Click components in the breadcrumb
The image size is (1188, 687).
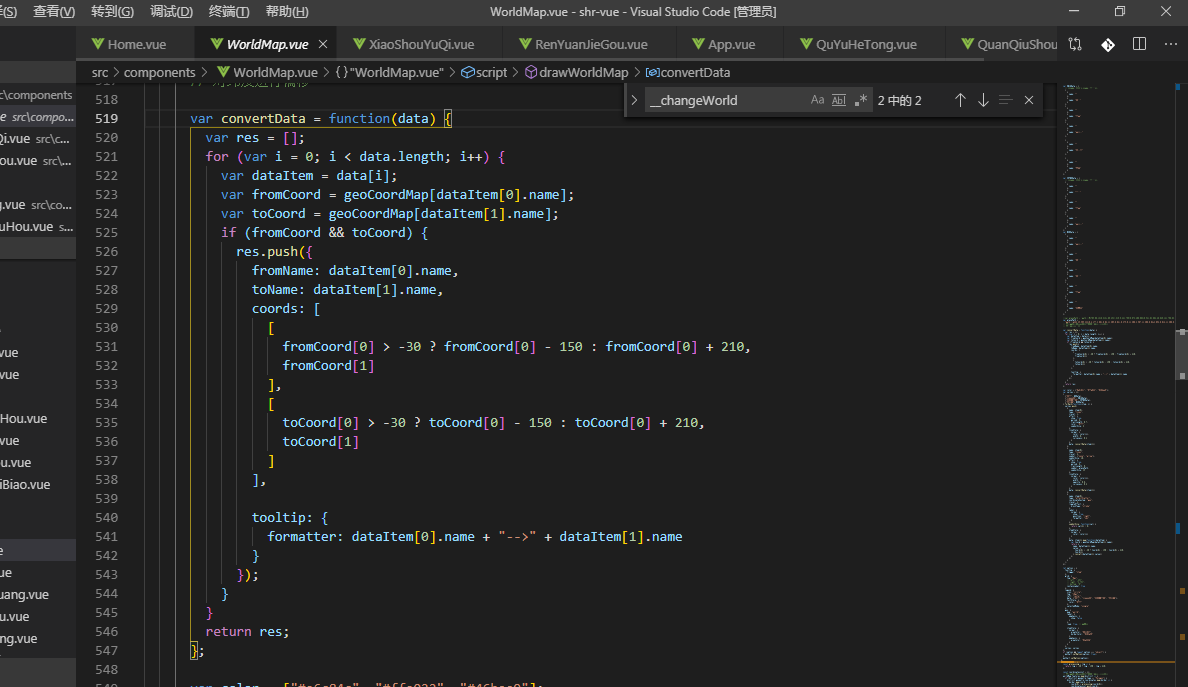(x=159, y=72)
